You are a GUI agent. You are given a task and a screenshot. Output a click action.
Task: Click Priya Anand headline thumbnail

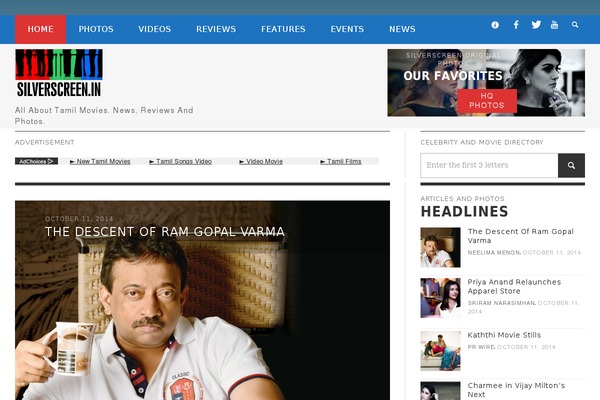click(440, 298)
